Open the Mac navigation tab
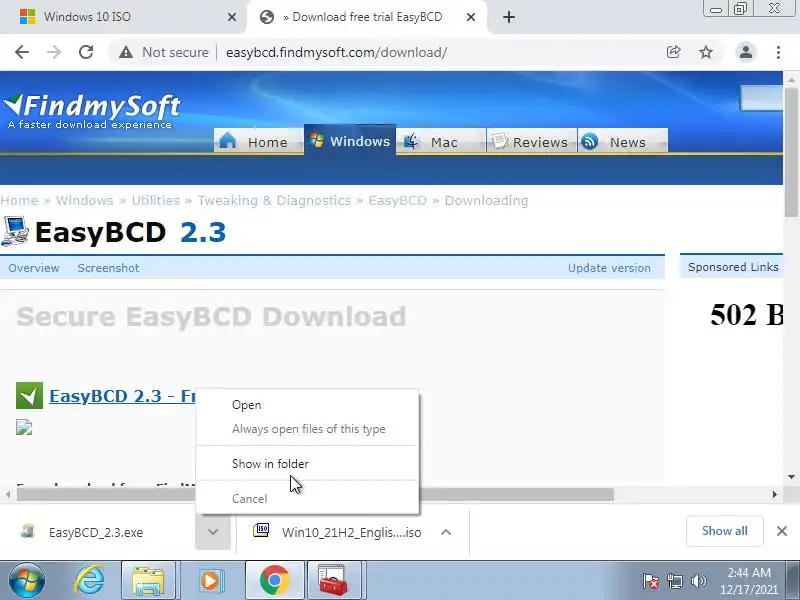The height and width of the screenshot is (600, 800). 441,141
